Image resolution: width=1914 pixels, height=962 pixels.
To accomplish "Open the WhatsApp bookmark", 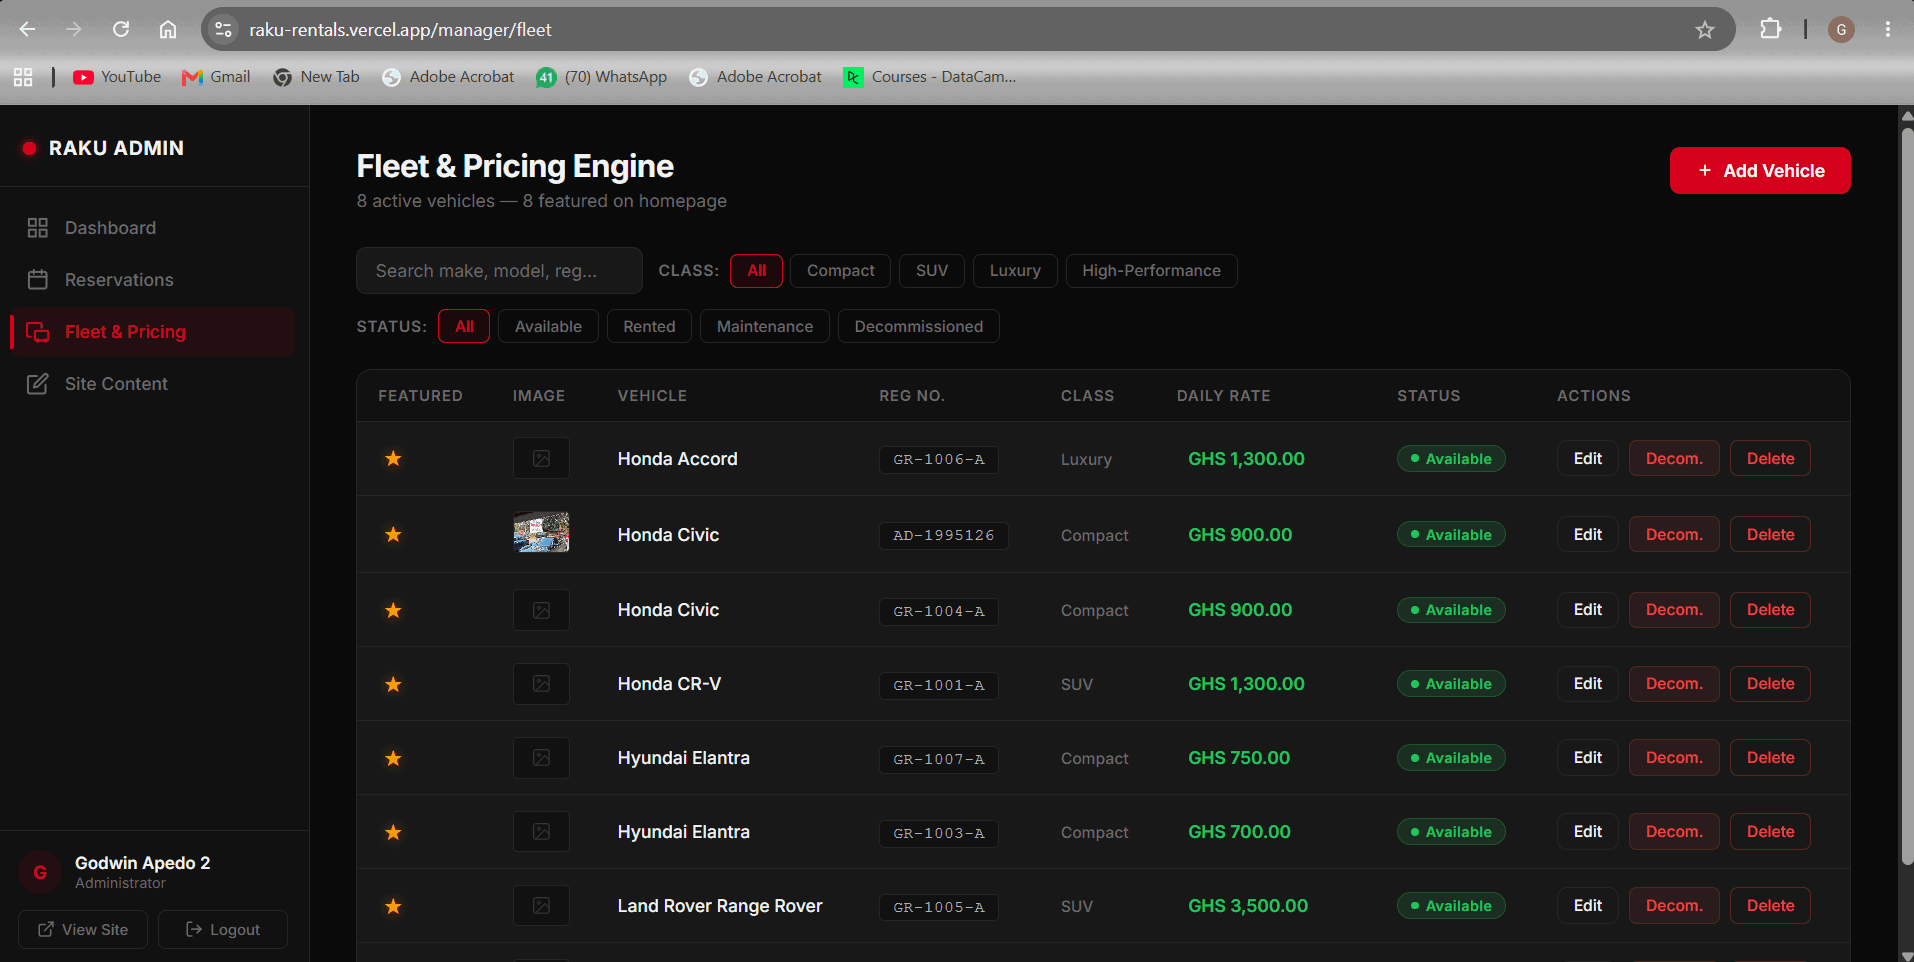I will coord(602,77).
